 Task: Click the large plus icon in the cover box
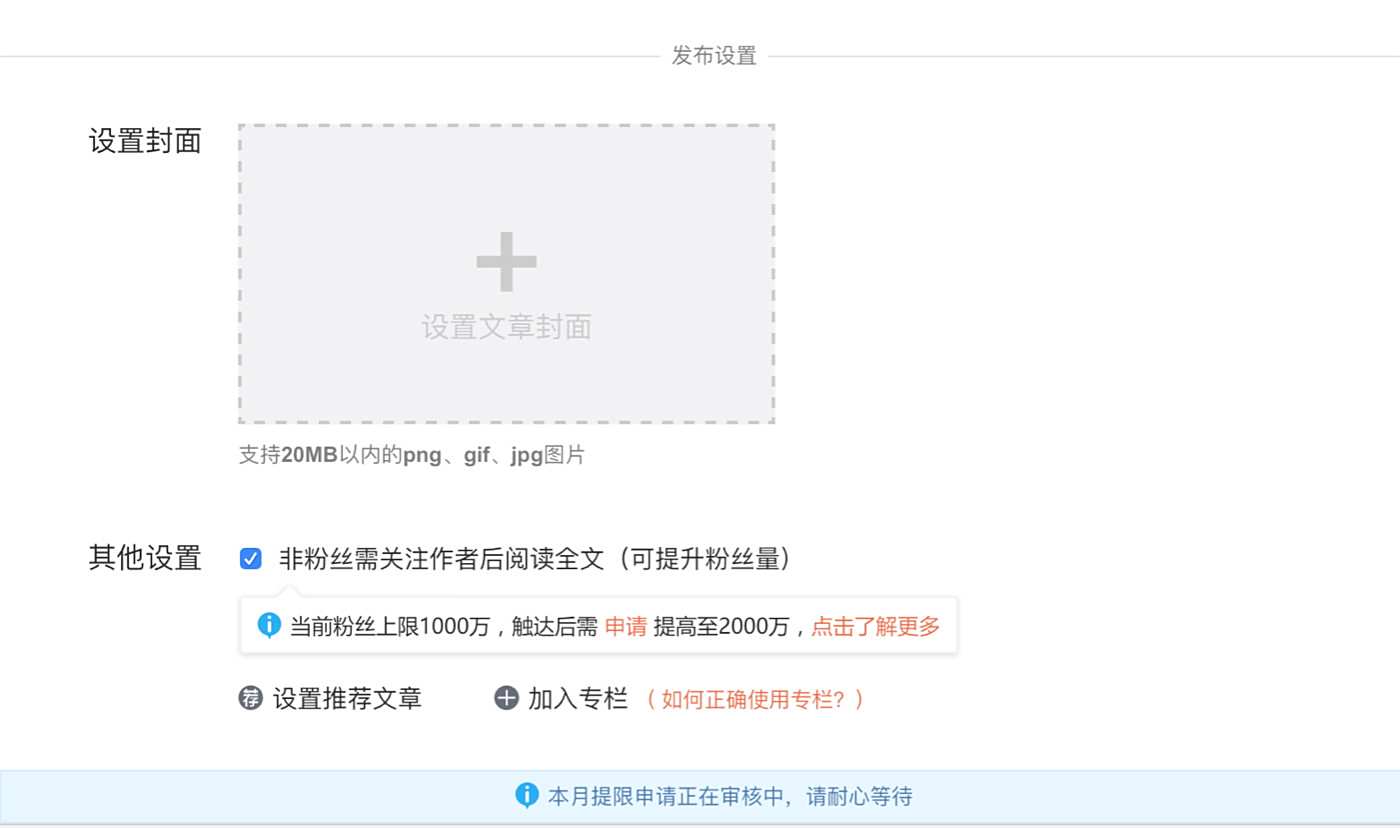click(x=506, y=261)
